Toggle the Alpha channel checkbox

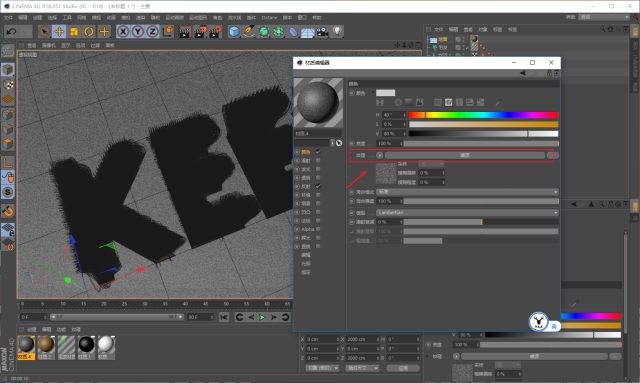point(318,229)
